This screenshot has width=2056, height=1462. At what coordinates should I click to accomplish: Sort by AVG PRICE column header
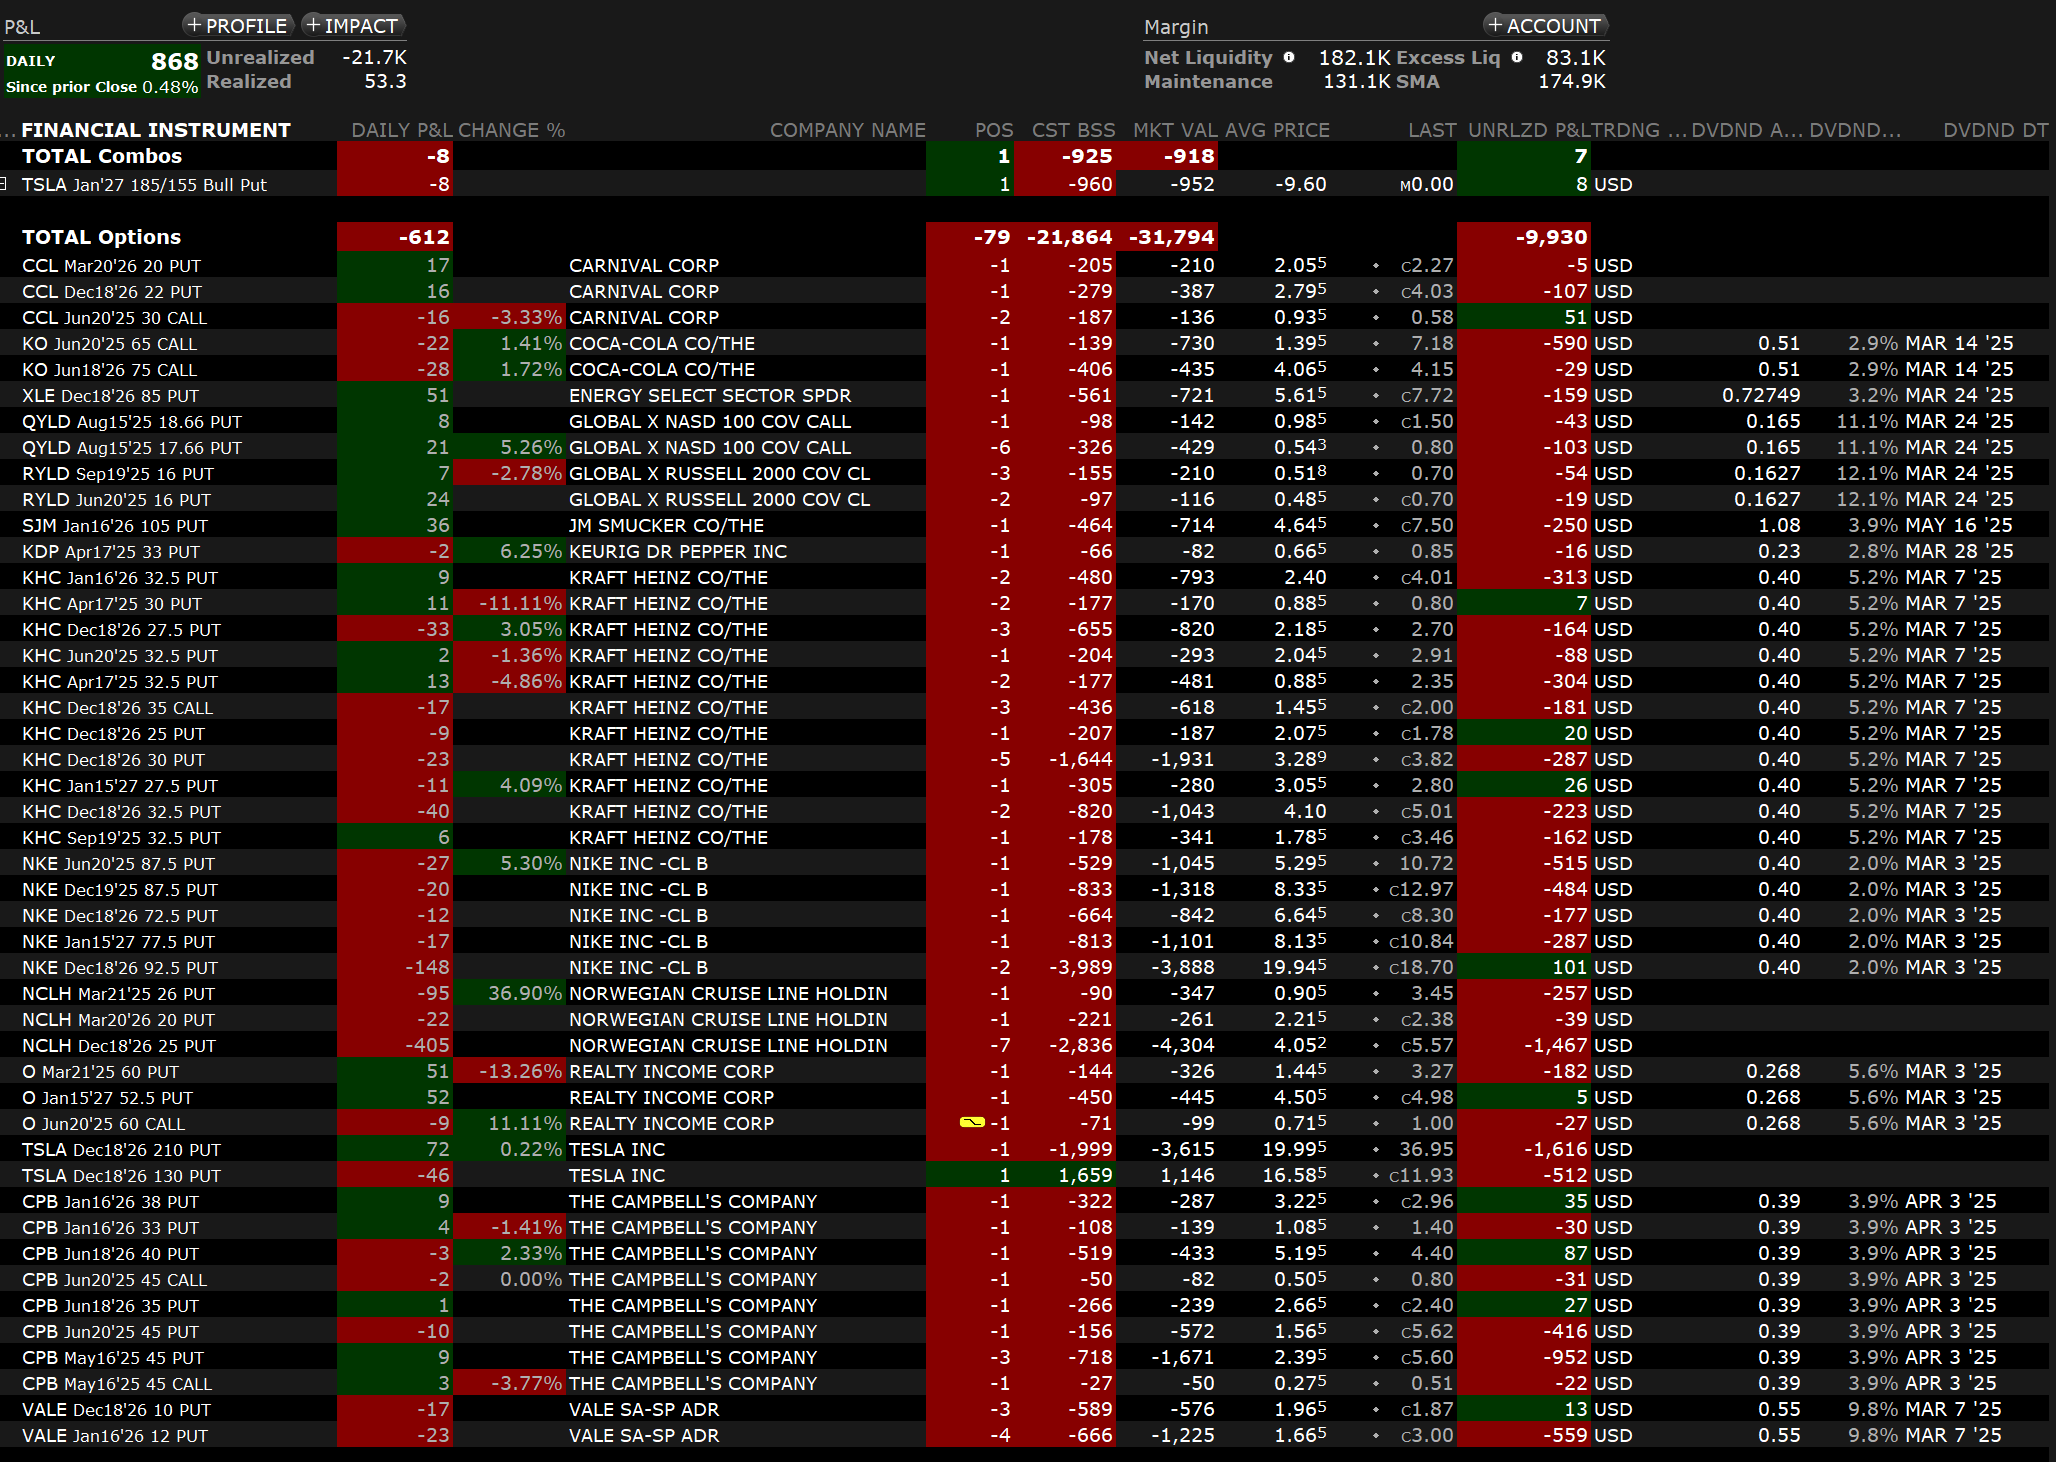click(x=1276, y=130)
